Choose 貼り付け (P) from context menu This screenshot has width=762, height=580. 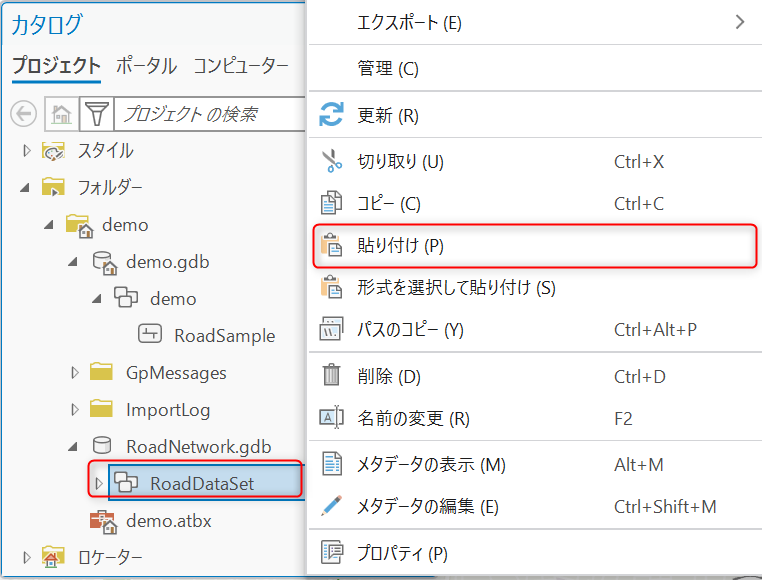535,246
